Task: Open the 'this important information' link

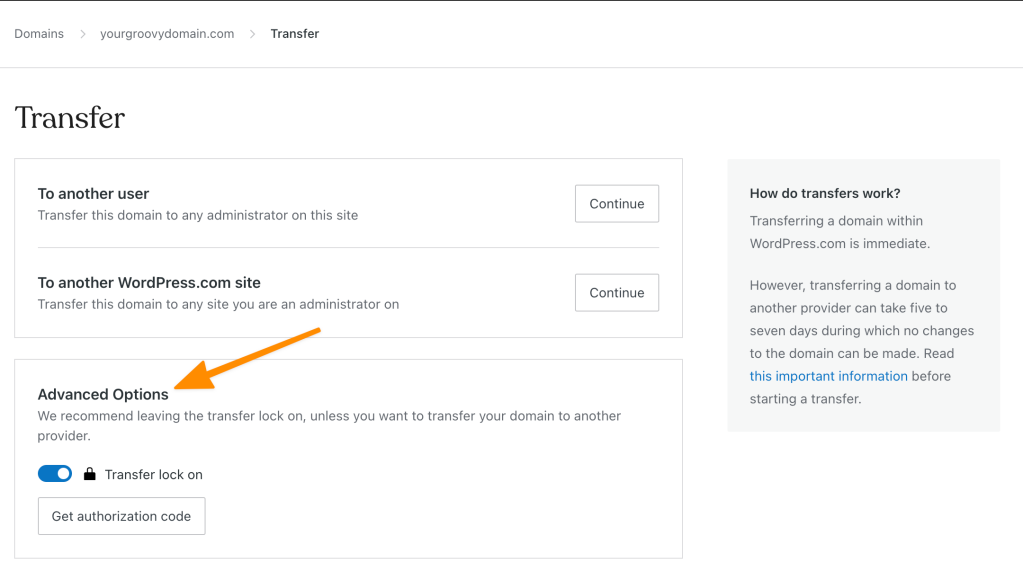Action: [828, 376]
